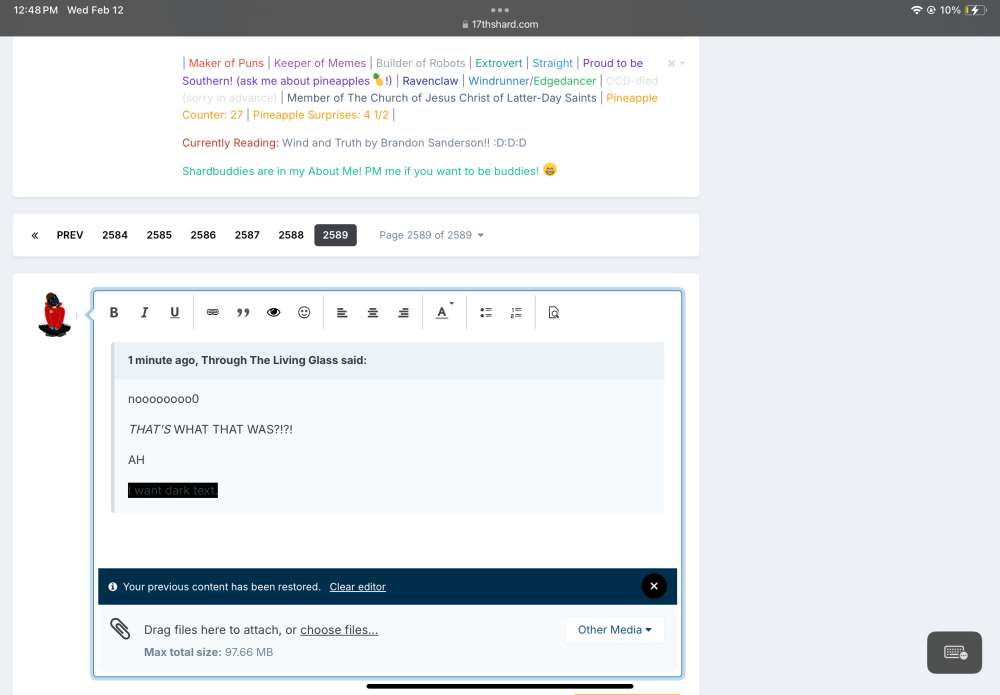Insert a quote block

(243, 312)
